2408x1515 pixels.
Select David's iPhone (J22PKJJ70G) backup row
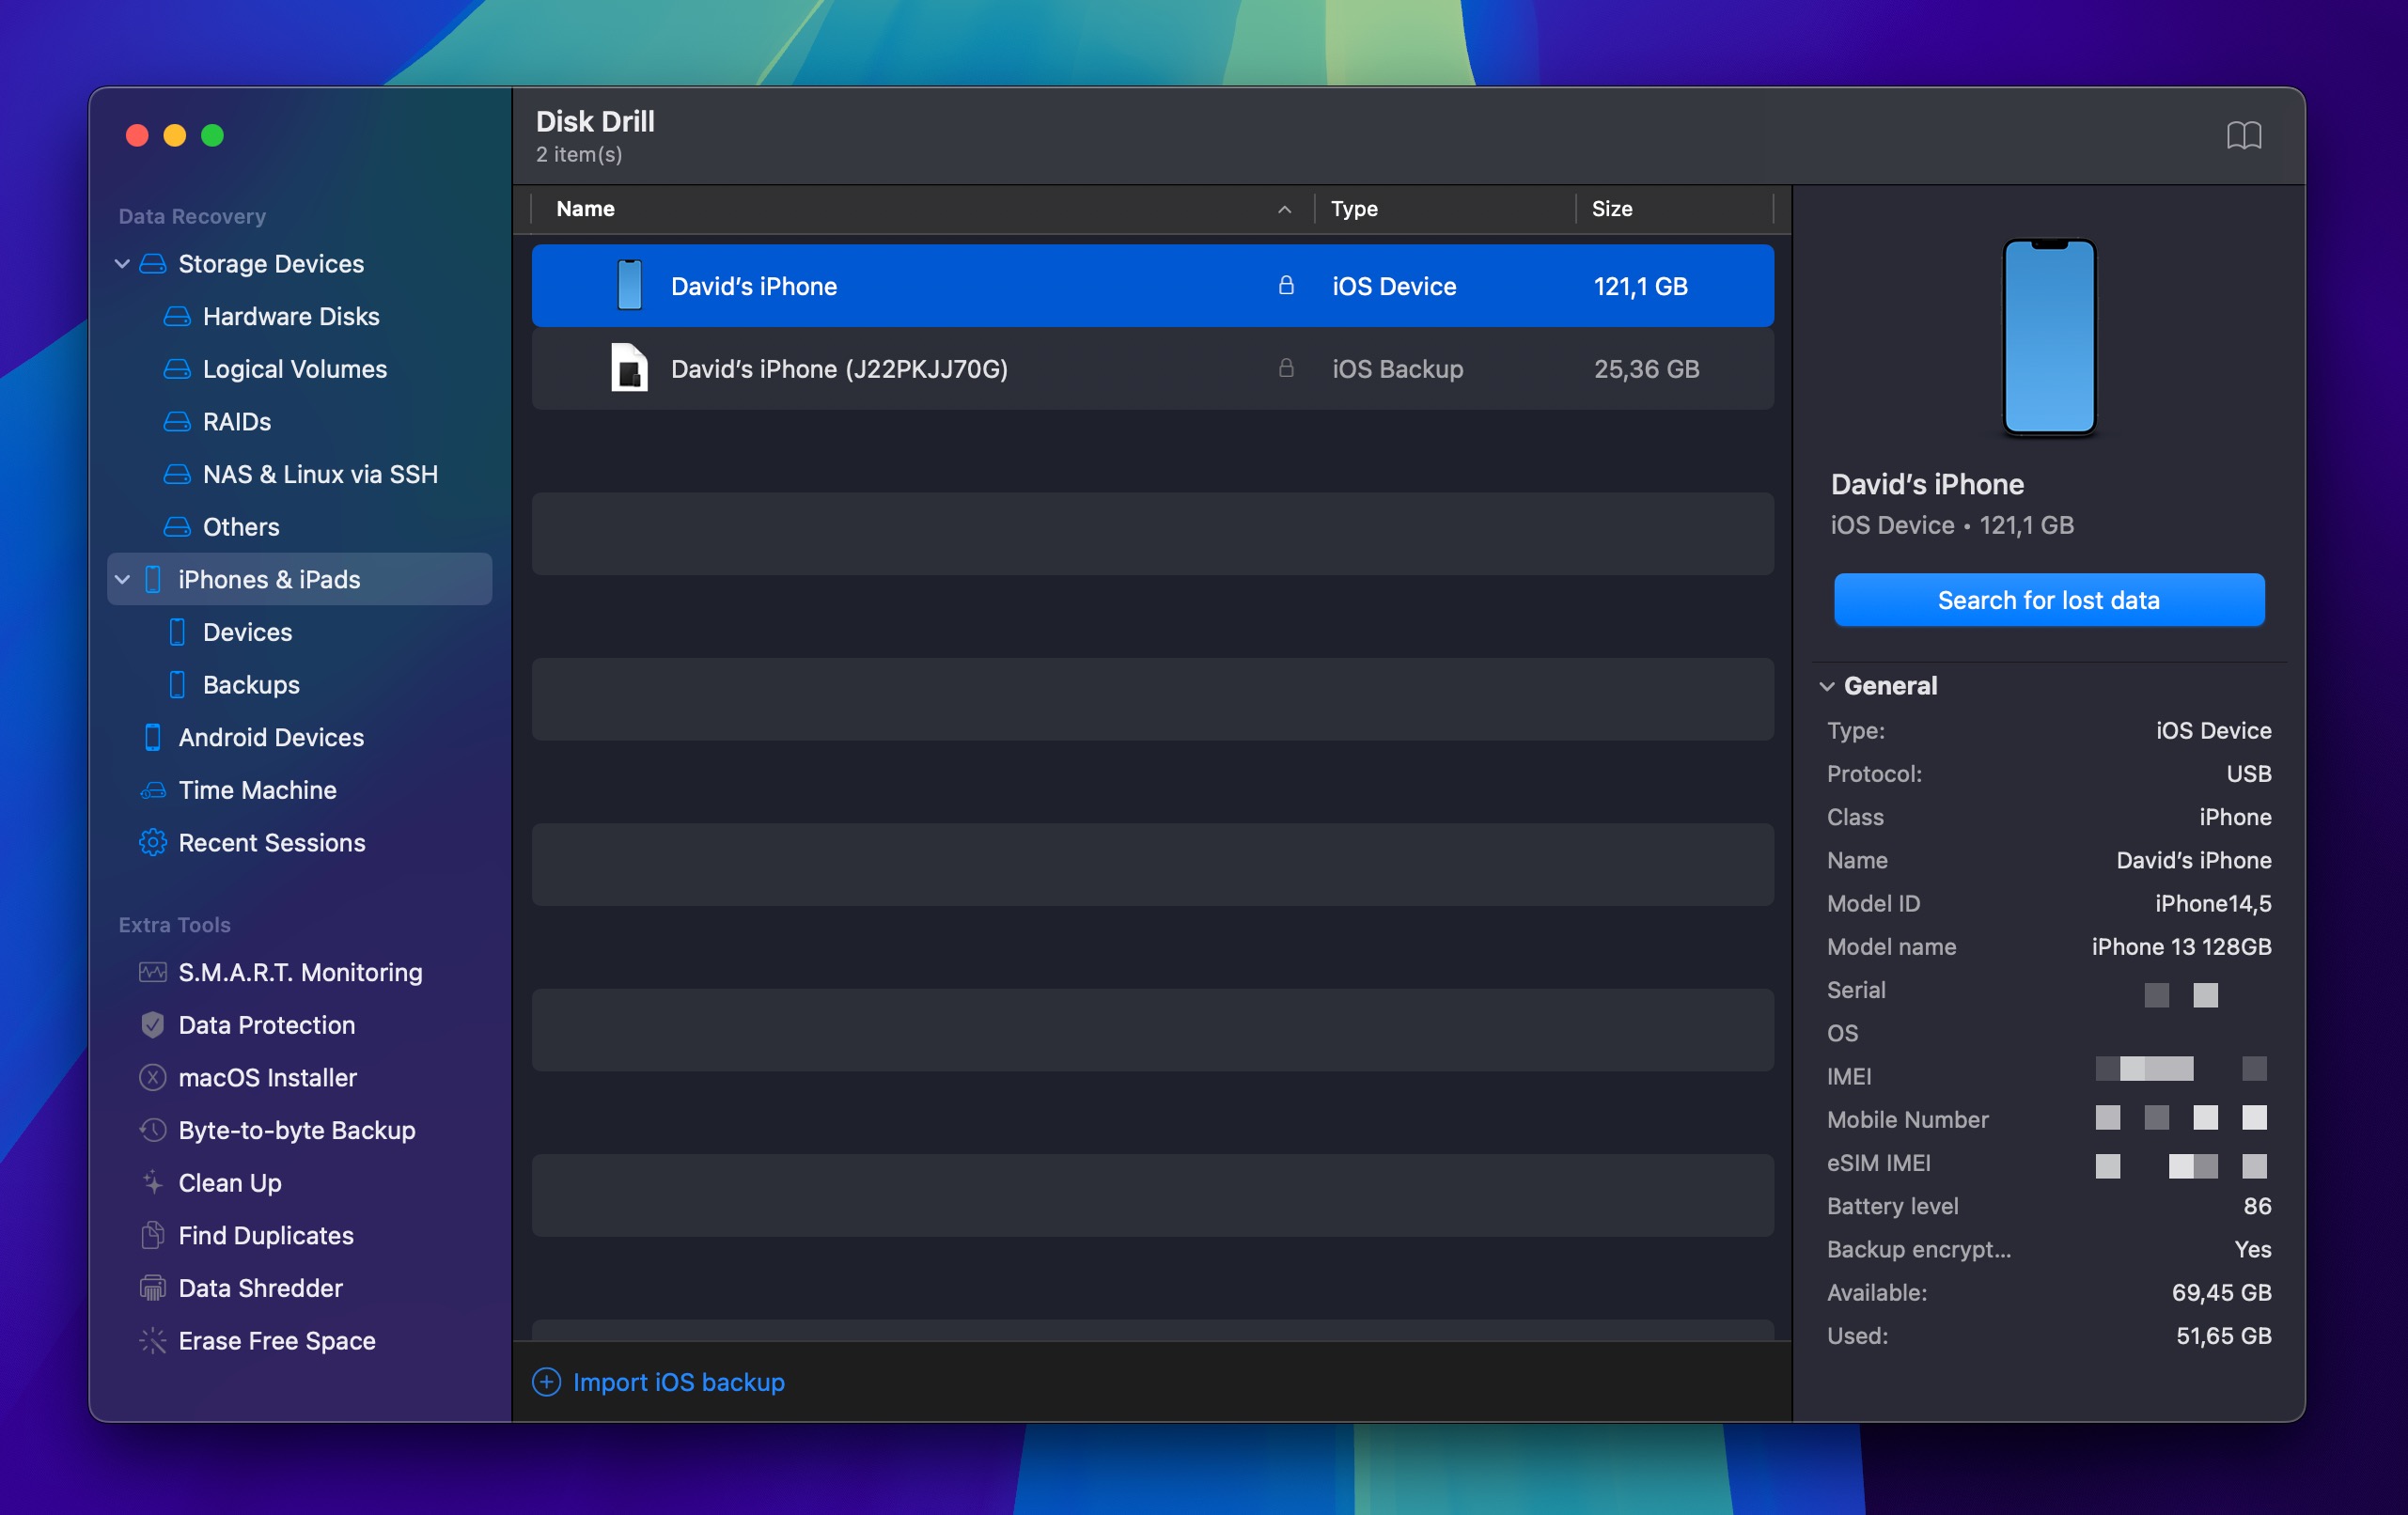1152,368
